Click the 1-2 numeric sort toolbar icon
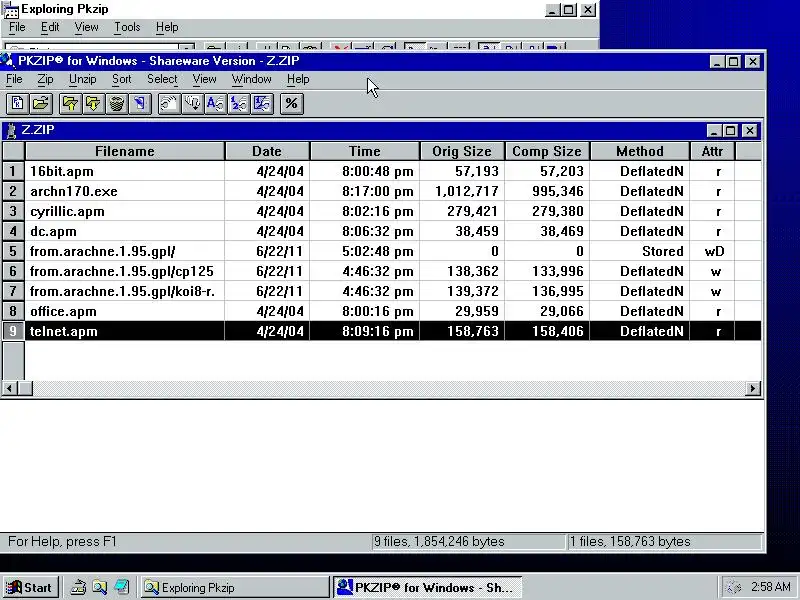The height and width of the screenshot is (600, 800). coord(238,104)
